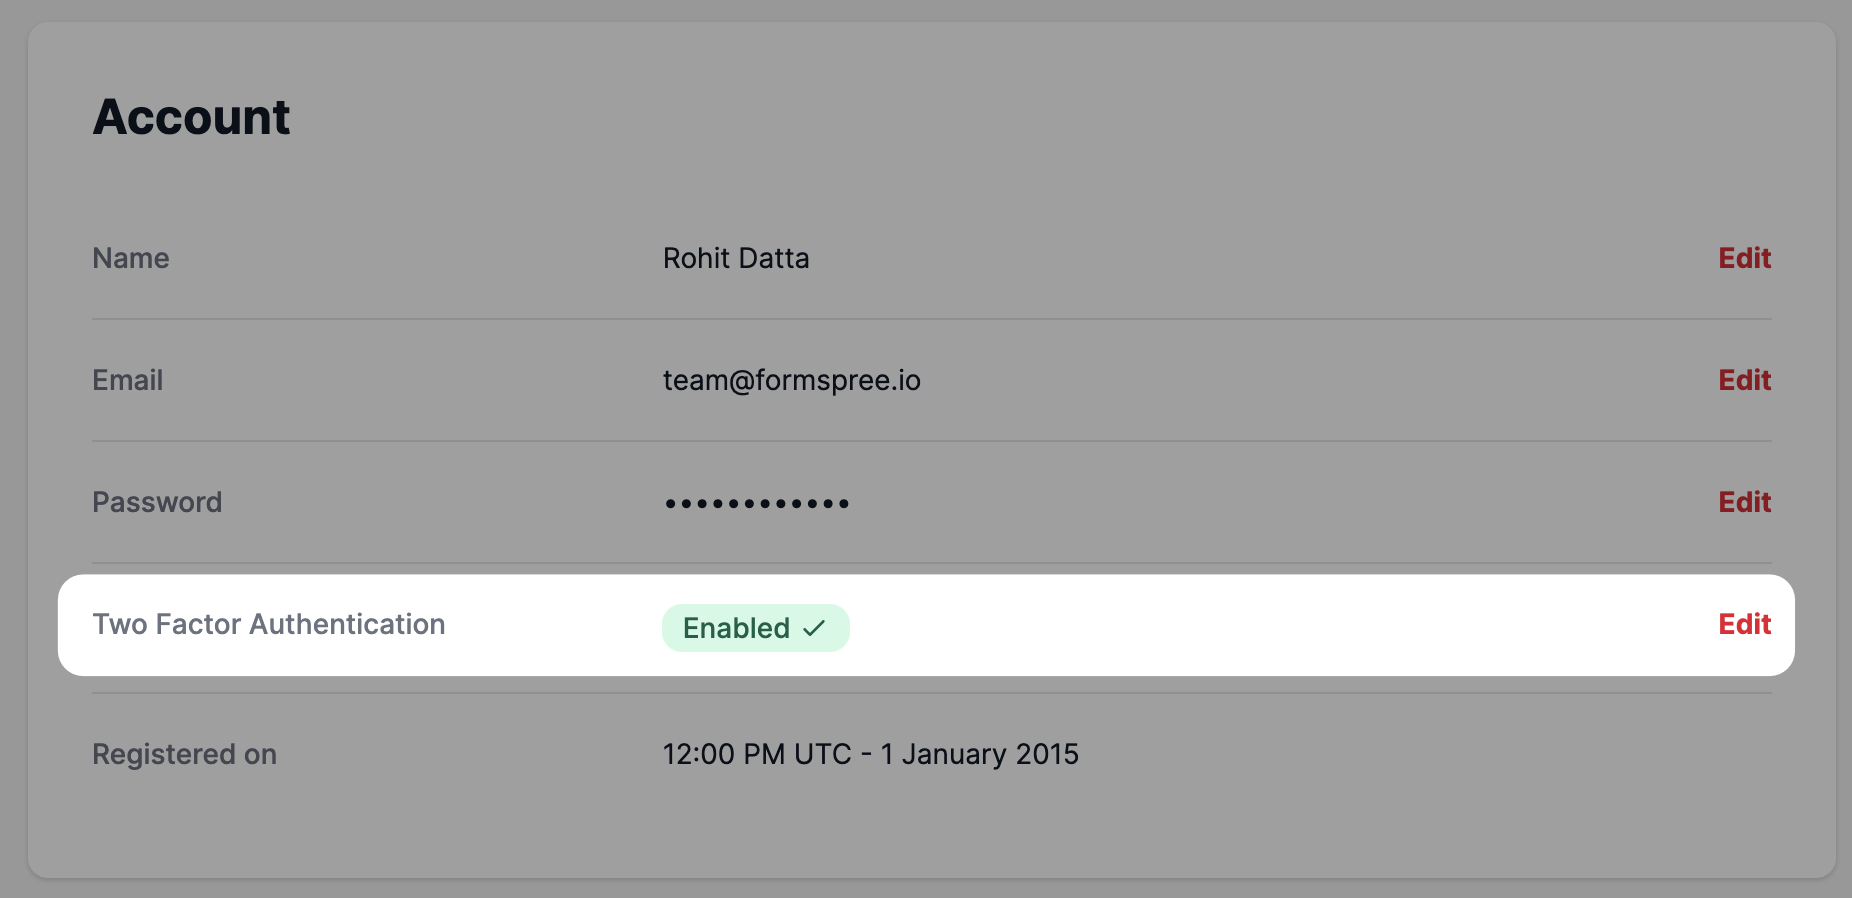1852x898 pixels.
Task: Open the Password Edit link
Action: click(1744, 502)
